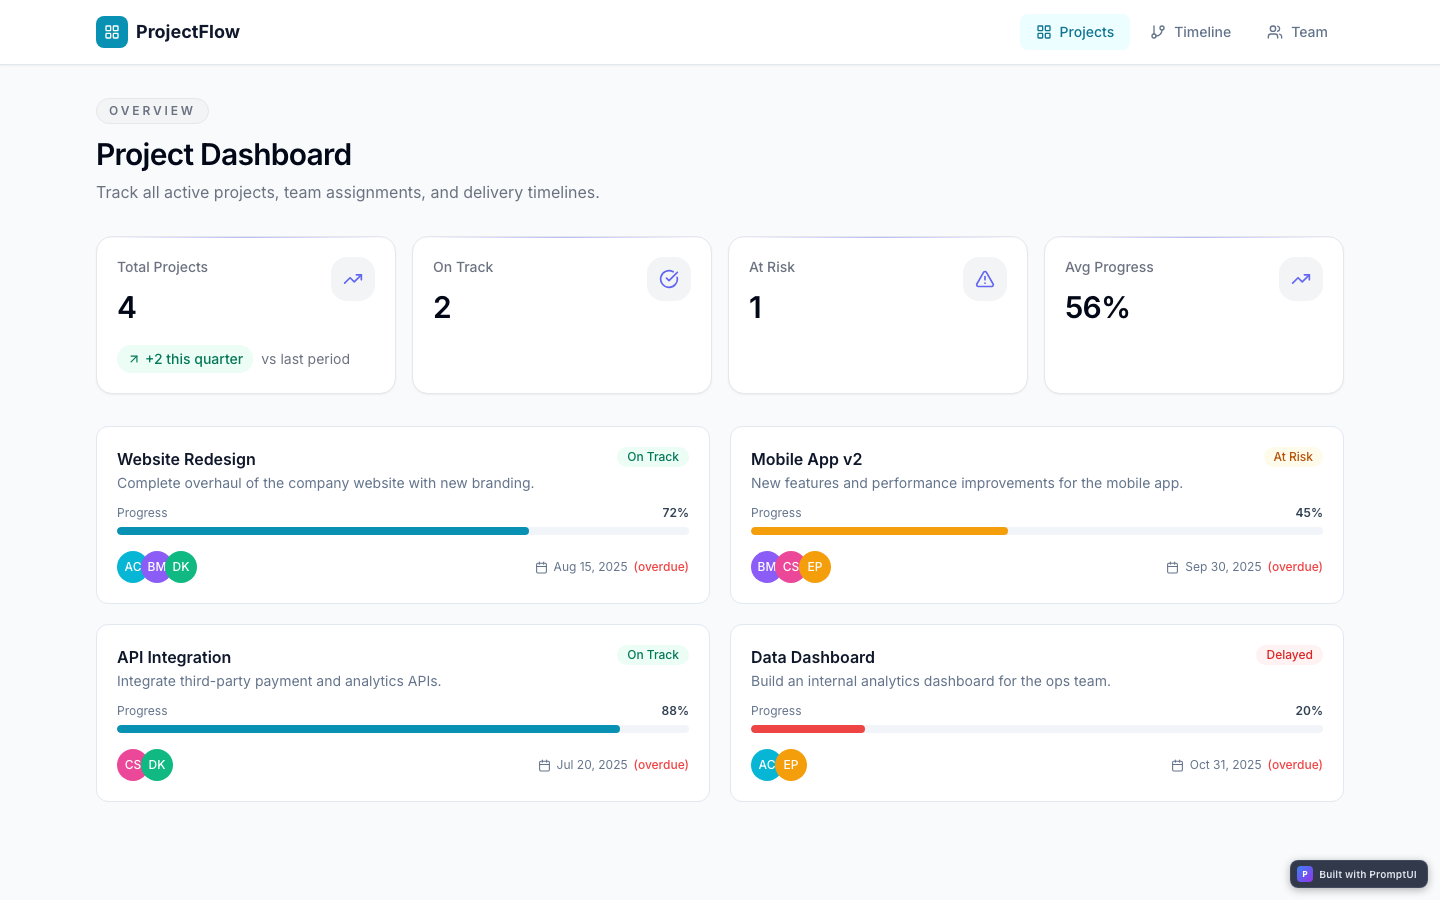The height and width of the screenshot is (900, 1440).
Task: Click the 56% Avg Progress value
Action: pyautogui.click(x=1097, y=307)
